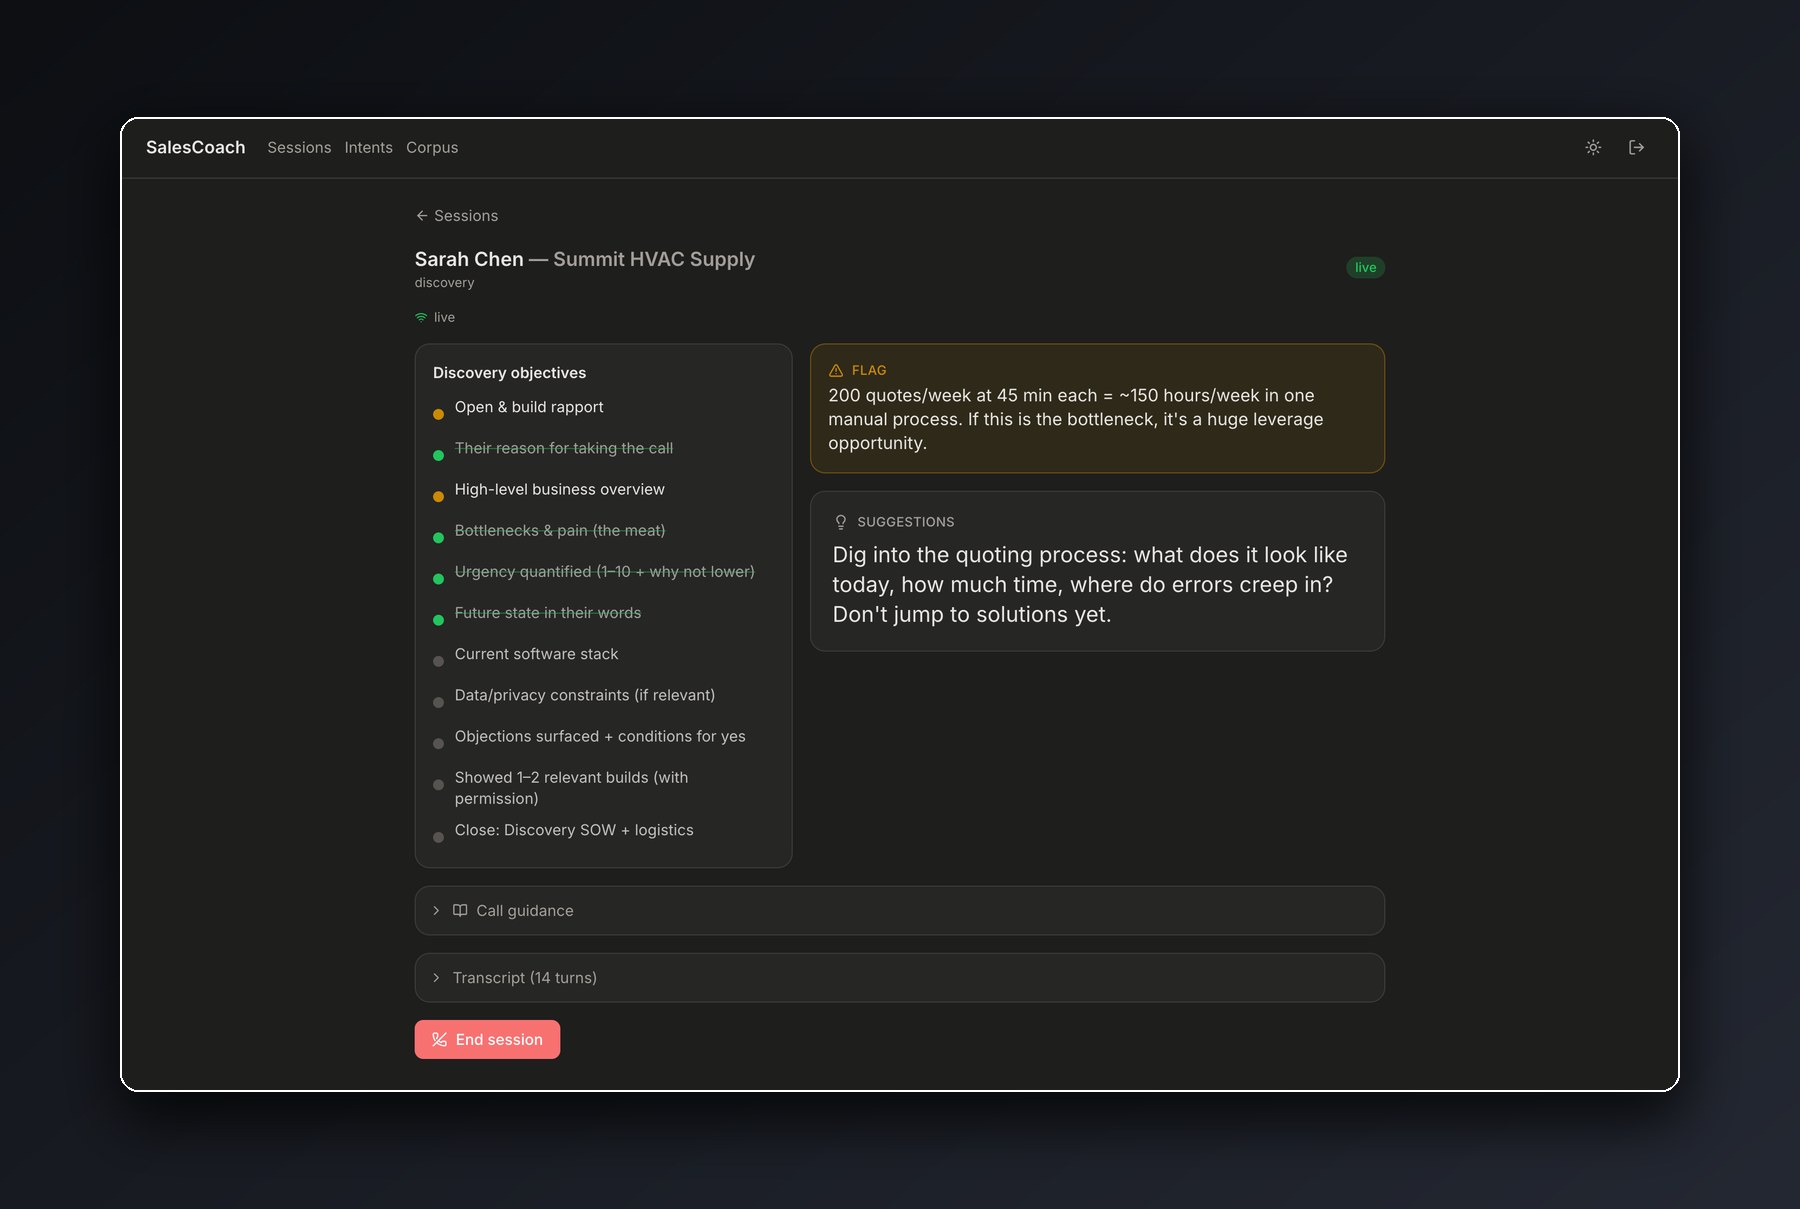The height and width of the screenshot is (1209, 1800).
Task: Click the suggestion text about quoting process
Action: point(1090,585)
